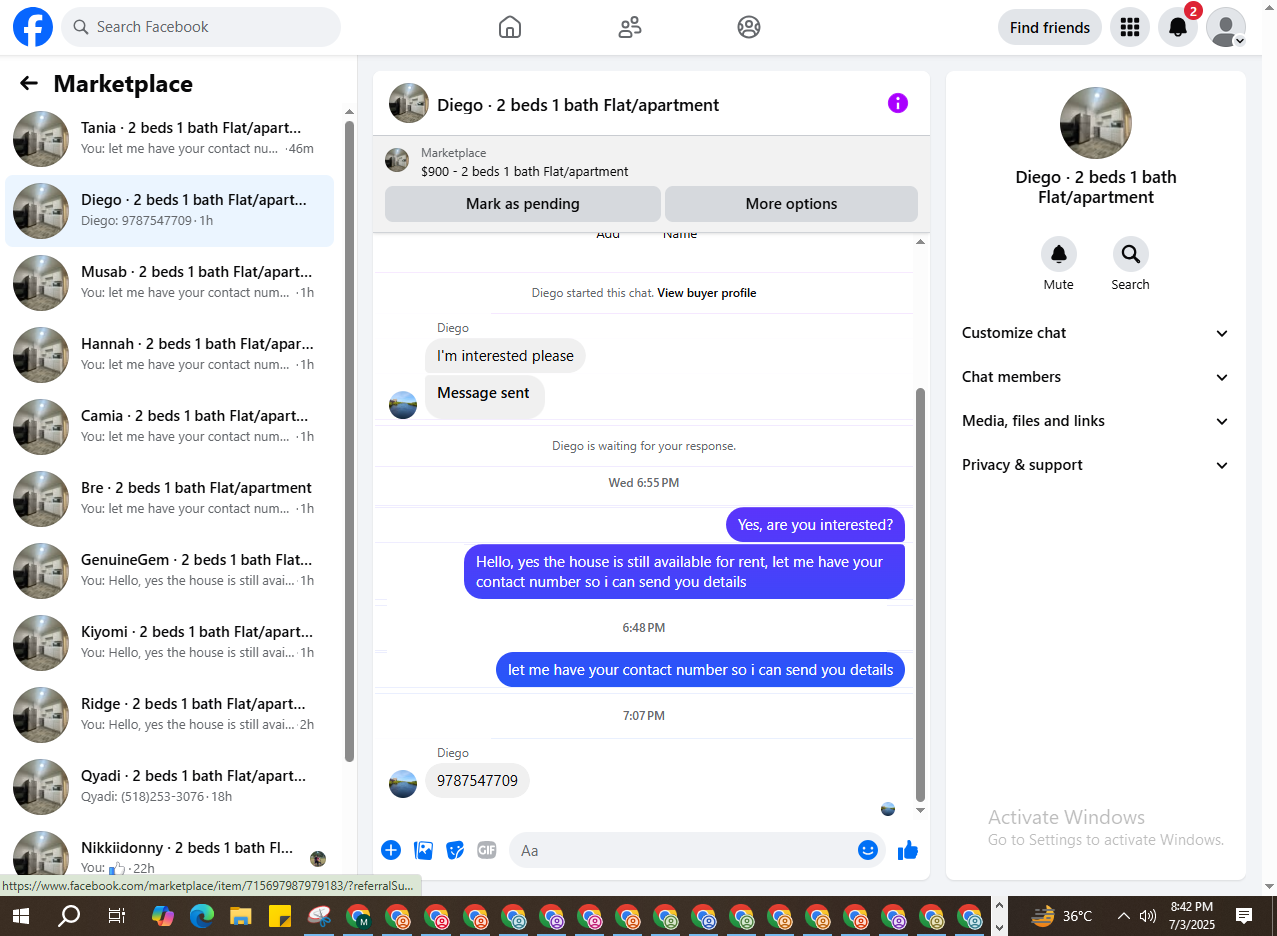
Task: Open conversation info purple icon
Action: coord(898,103)
